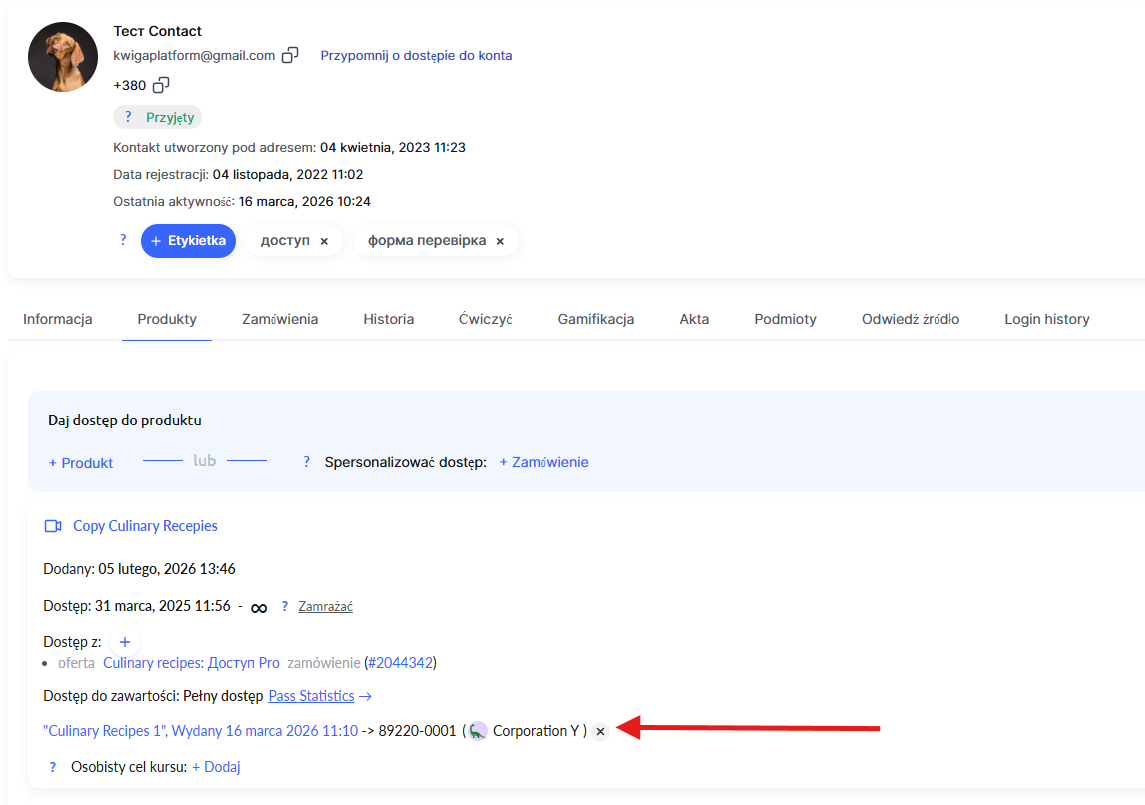
Task: Click the Corporation Y dinosaur avatar
Action: click(x=478, y=730)
